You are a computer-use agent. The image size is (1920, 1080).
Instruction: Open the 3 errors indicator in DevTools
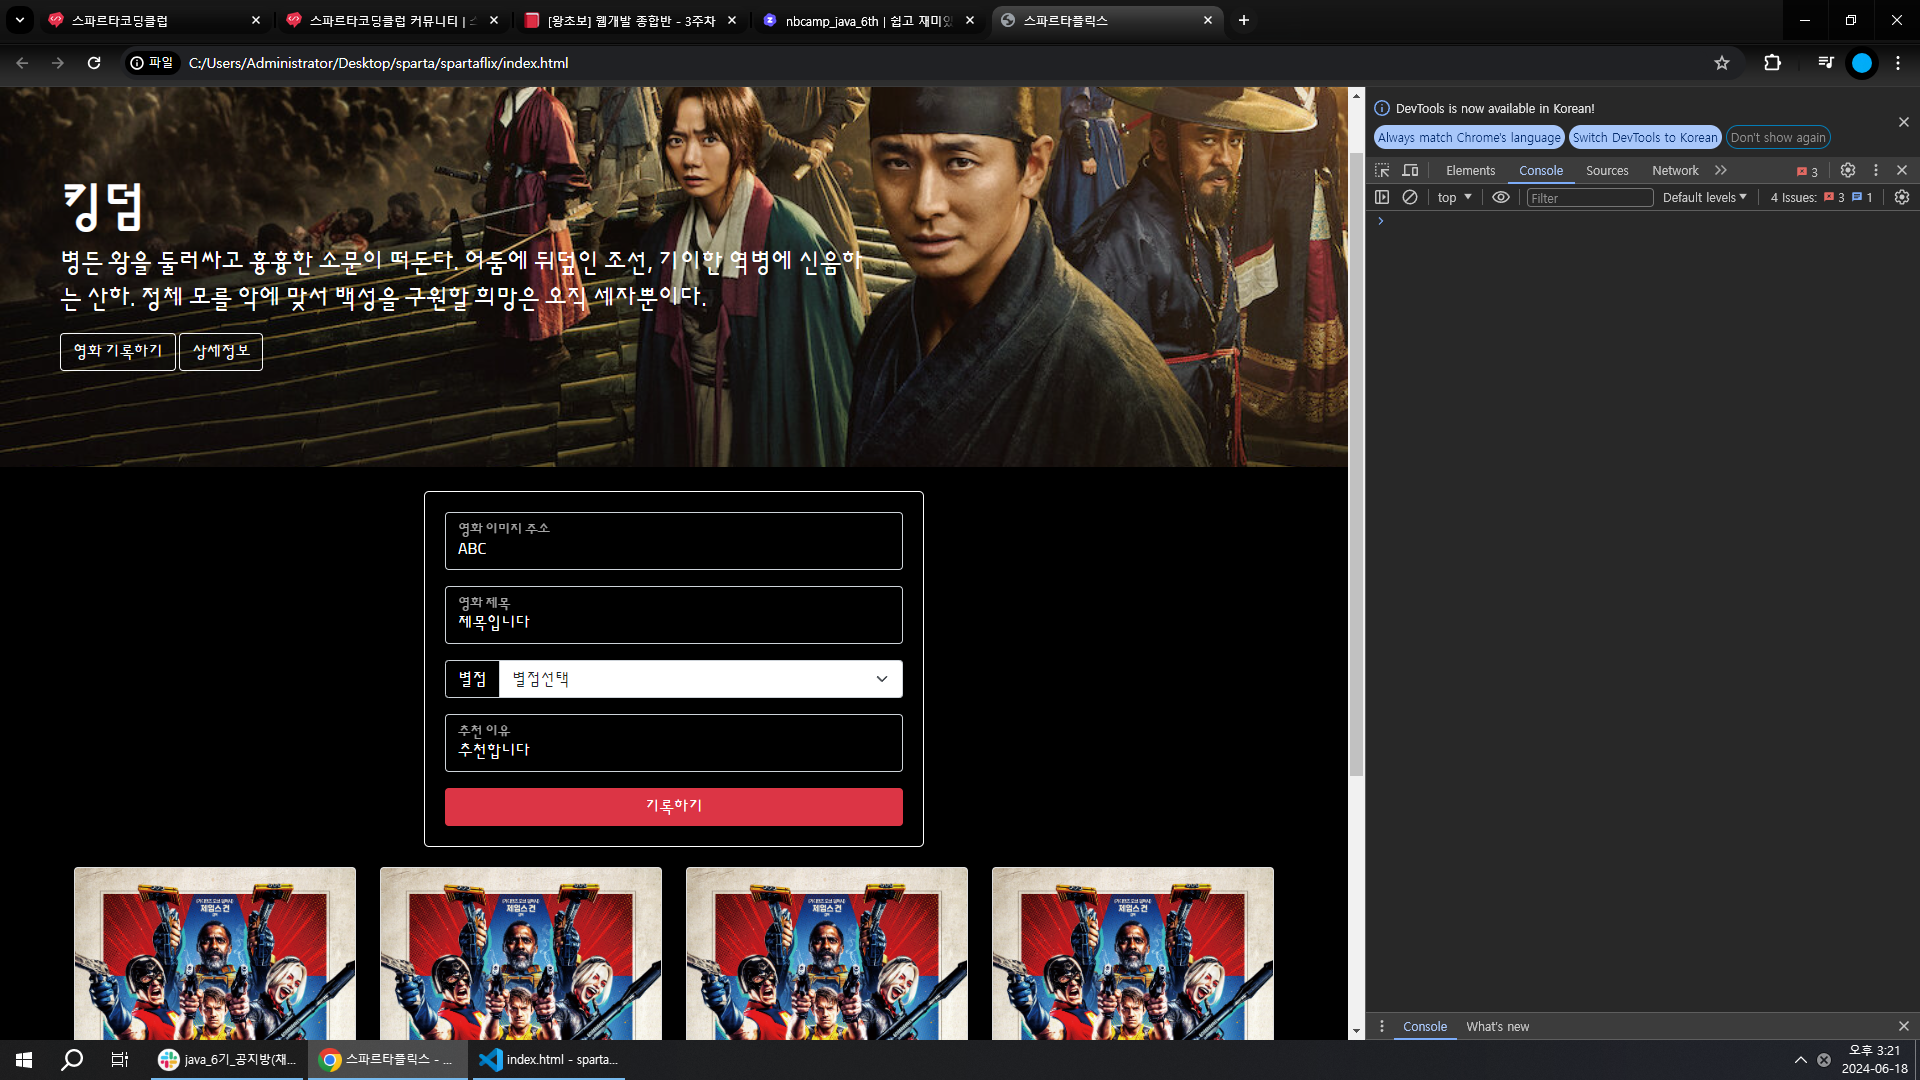pyautogui.click(x=1807, y=171)
